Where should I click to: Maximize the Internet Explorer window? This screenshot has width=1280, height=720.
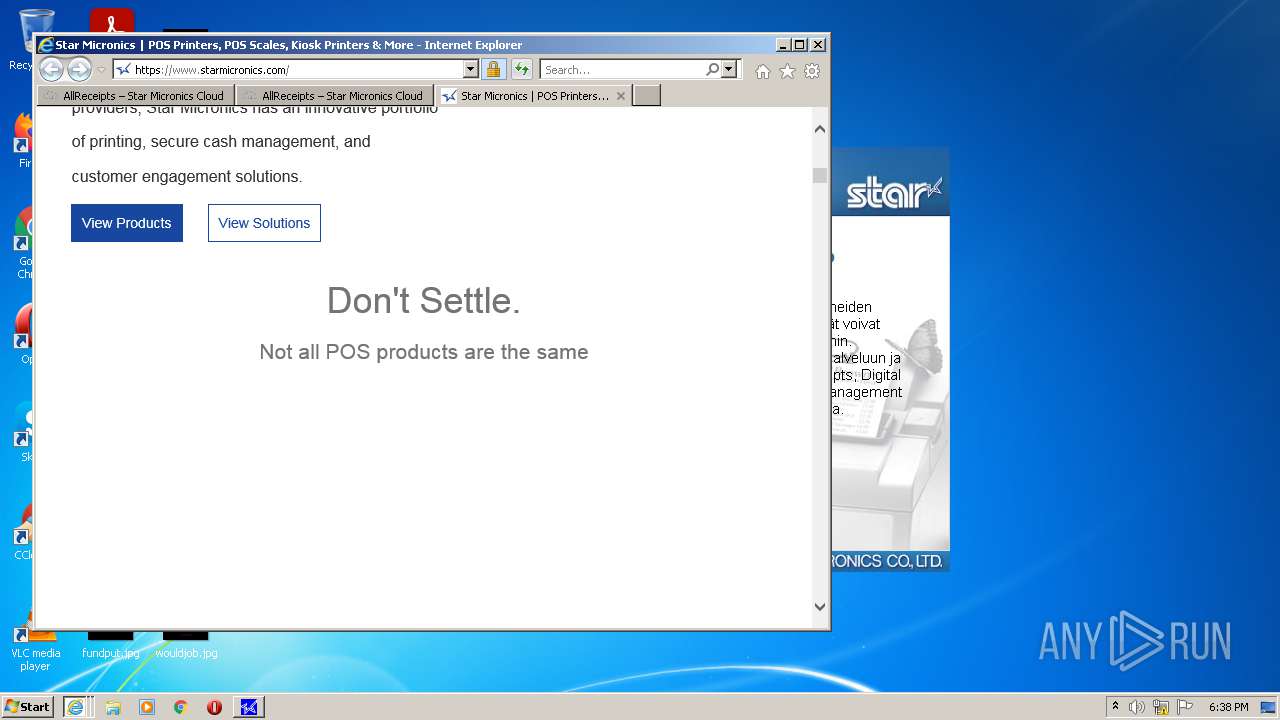click(799, 45)
